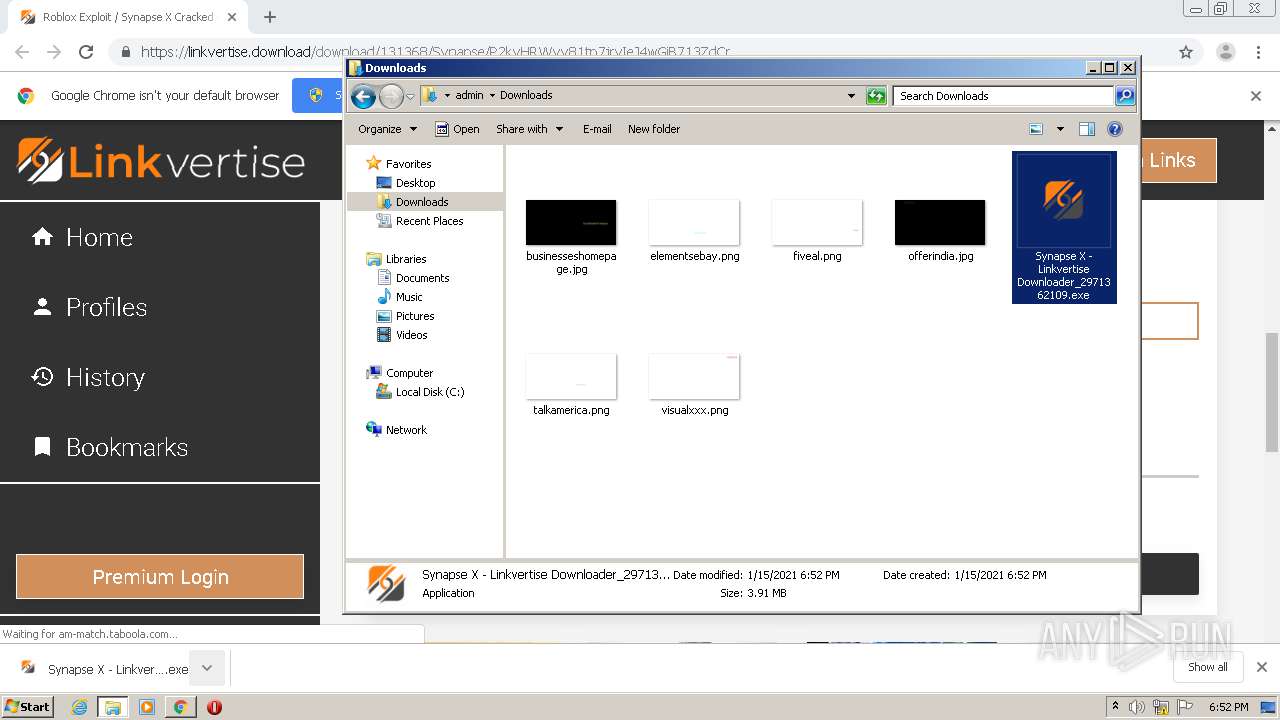Click the Explorer Forward arrow button
The image size is (1280, 720).
pos(391,96)
